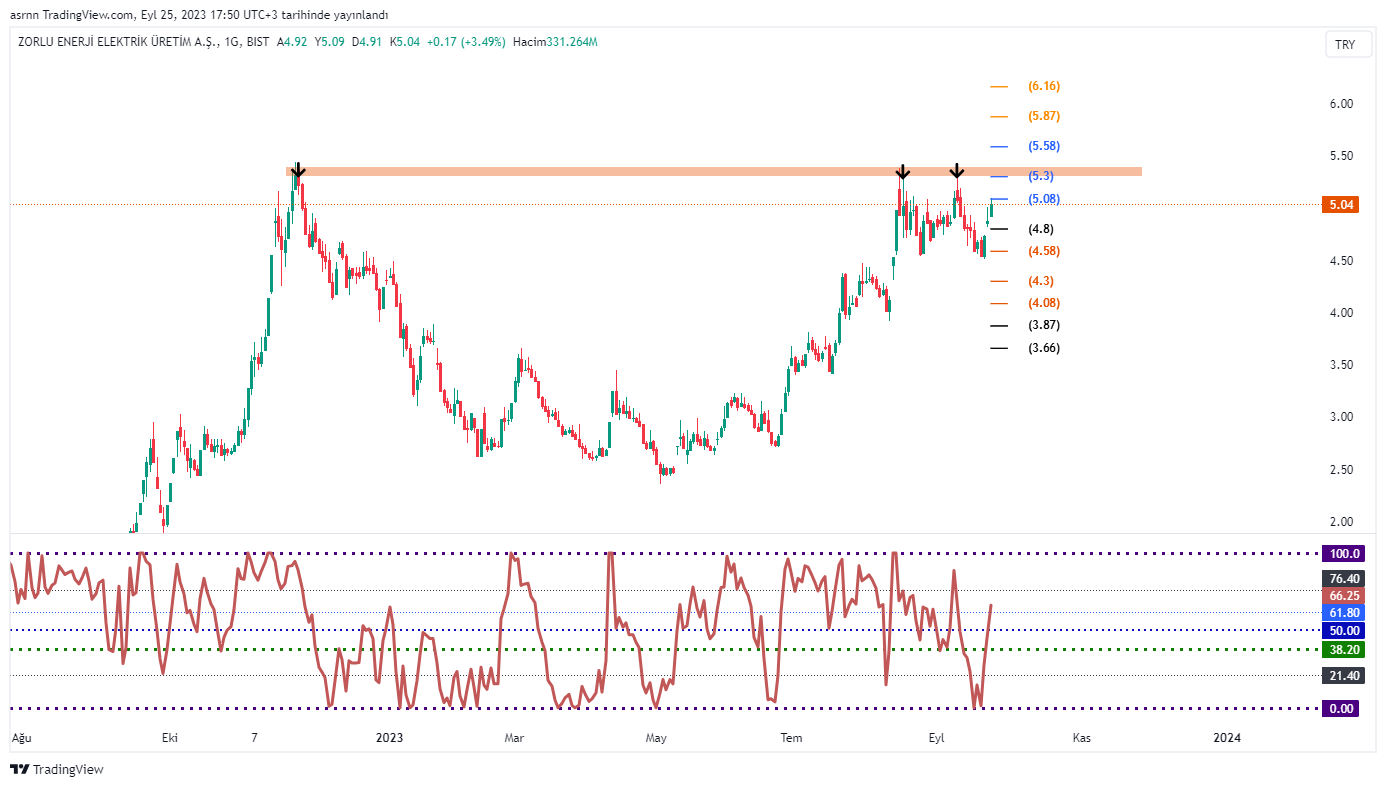1386x787 pixels.
Task: Click the 'Mar' month label on time axis
Action: click(x=514, y=738)
